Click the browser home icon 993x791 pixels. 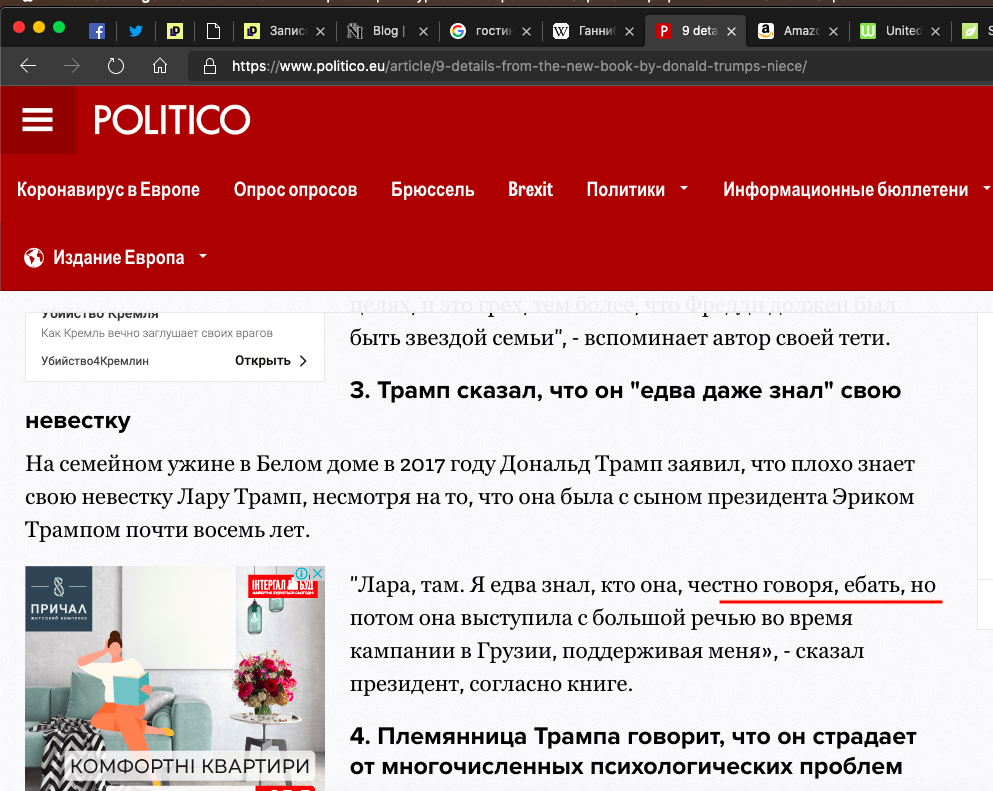tap(160, 67)
